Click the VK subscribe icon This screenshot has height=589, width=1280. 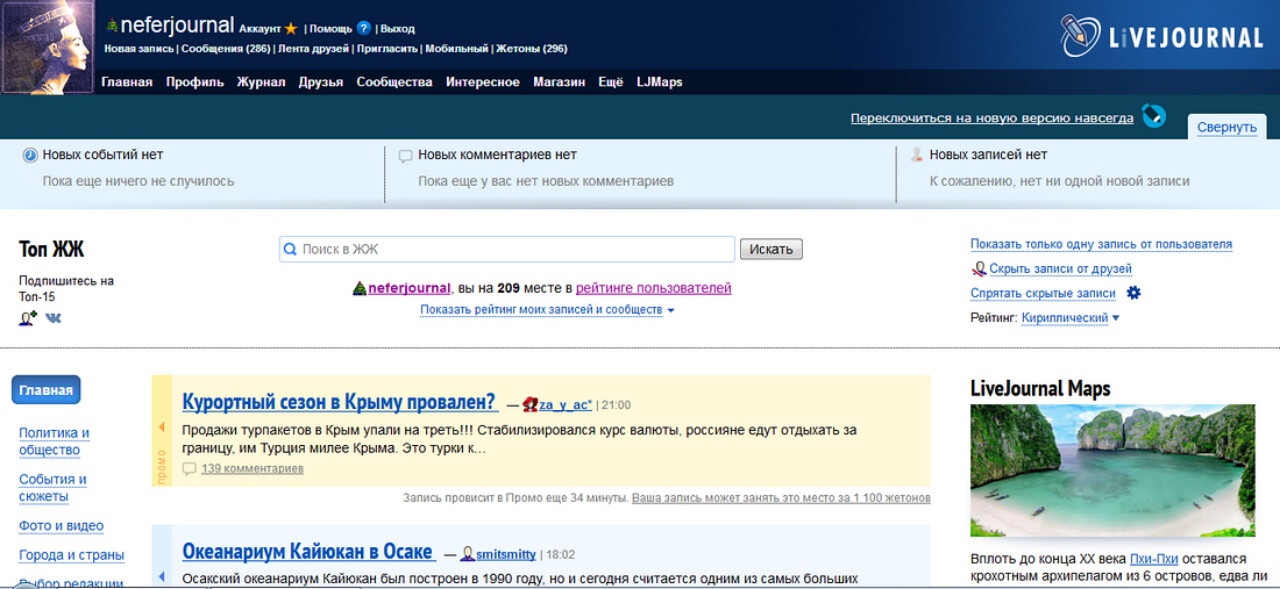(x=53, y=318)
